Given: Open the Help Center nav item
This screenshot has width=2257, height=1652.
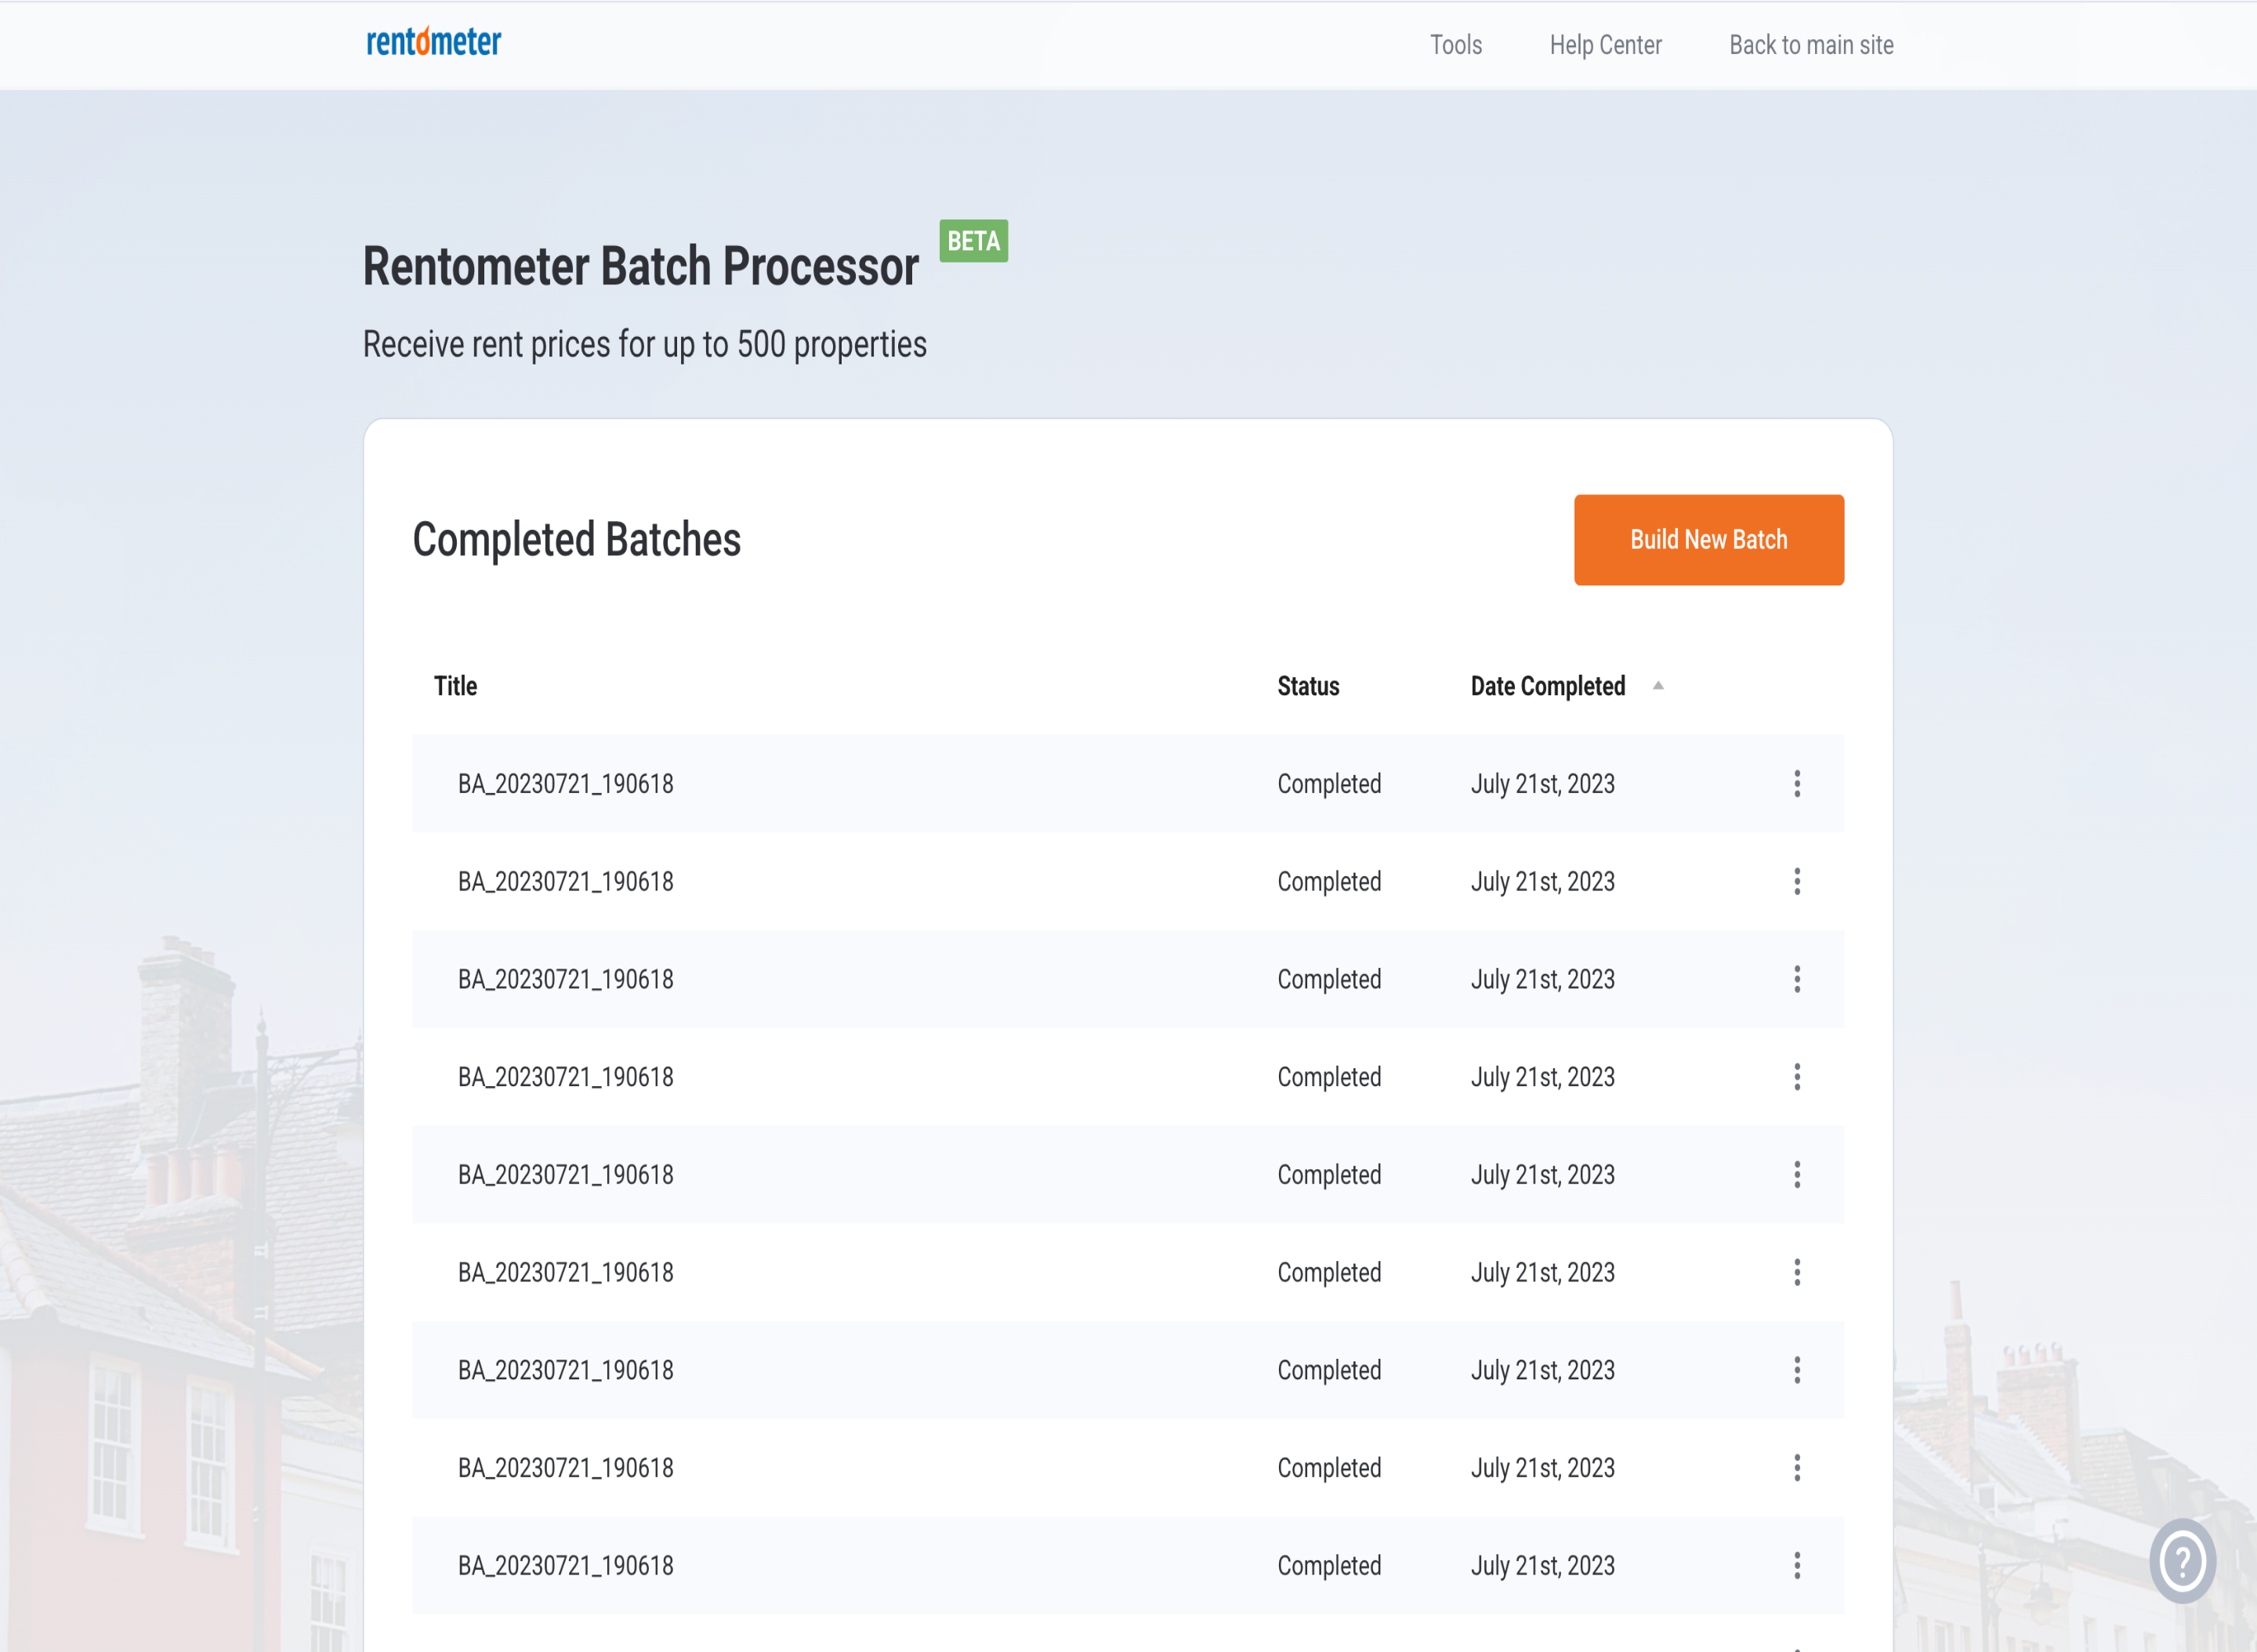Looking at the screenshot, I should (x=1605, y=45).
